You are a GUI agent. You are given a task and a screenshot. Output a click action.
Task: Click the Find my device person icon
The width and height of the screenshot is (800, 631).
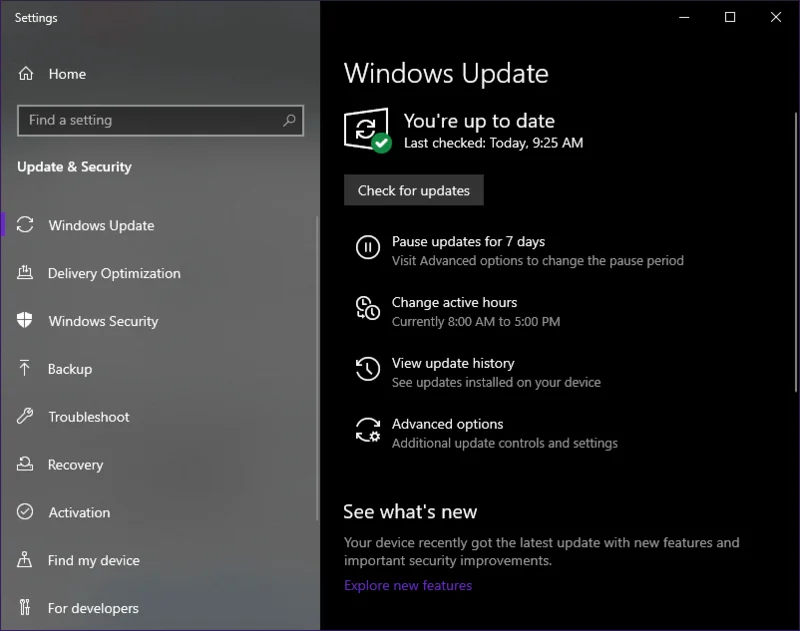pos(24,560)
